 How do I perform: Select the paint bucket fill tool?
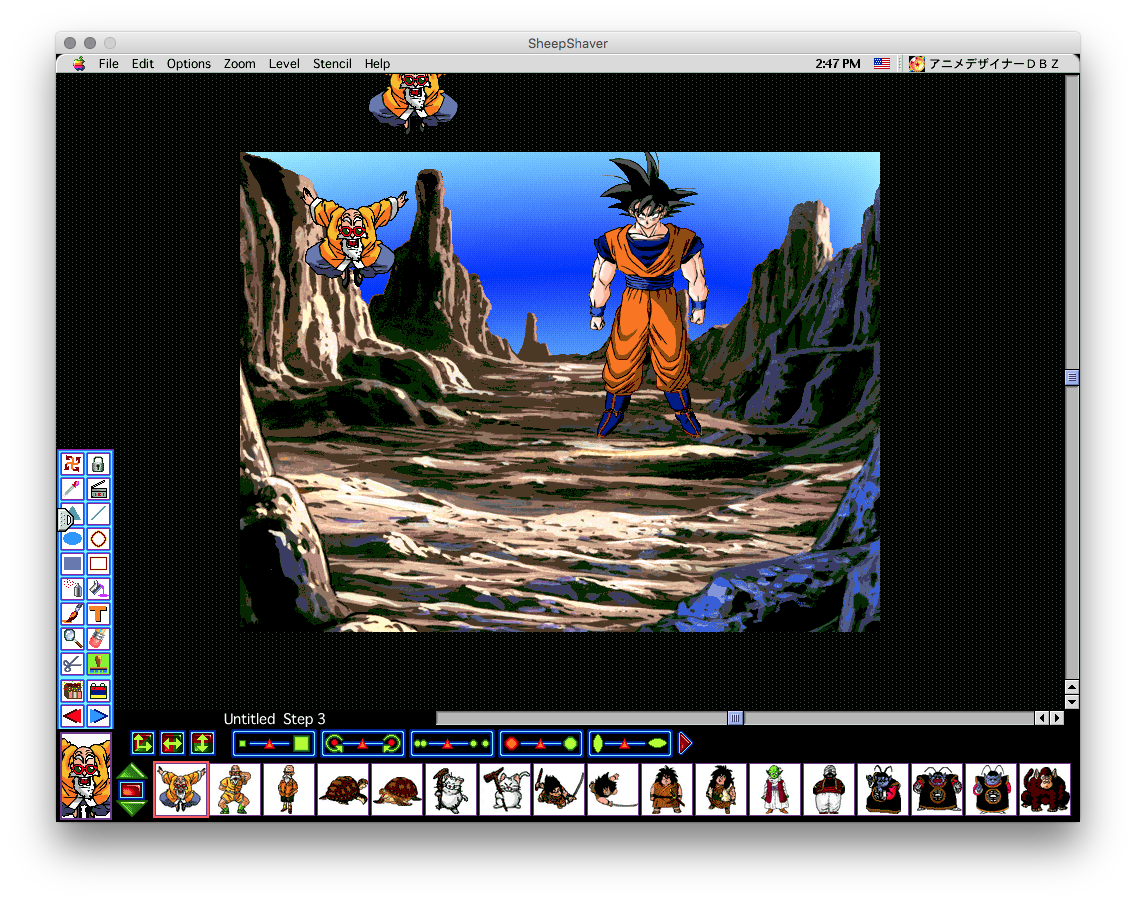point(99,589)
